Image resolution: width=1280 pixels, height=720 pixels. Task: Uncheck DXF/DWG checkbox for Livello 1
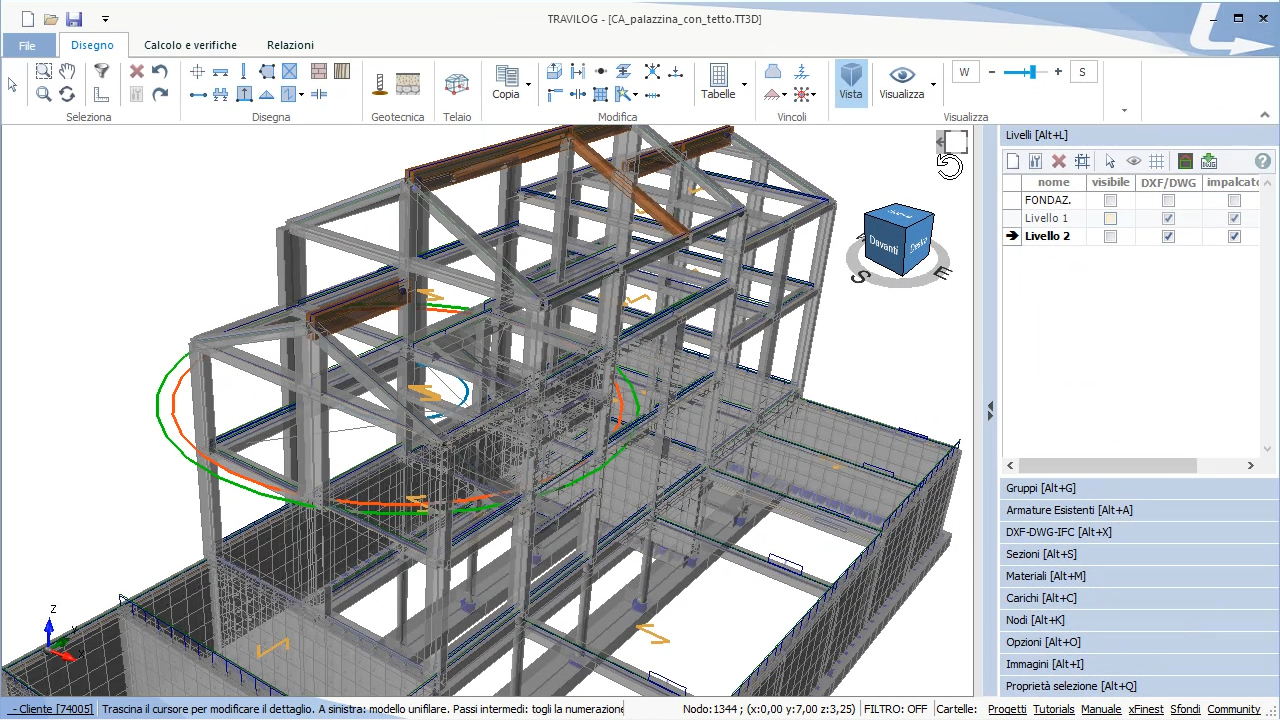pyautogui.click(x=1168, y=218)
